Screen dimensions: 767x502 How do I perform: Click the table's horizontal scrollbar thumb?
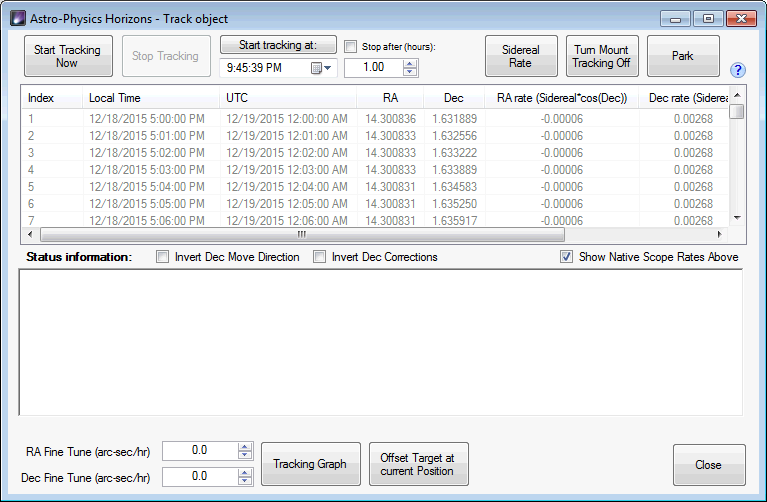[302, 234]
